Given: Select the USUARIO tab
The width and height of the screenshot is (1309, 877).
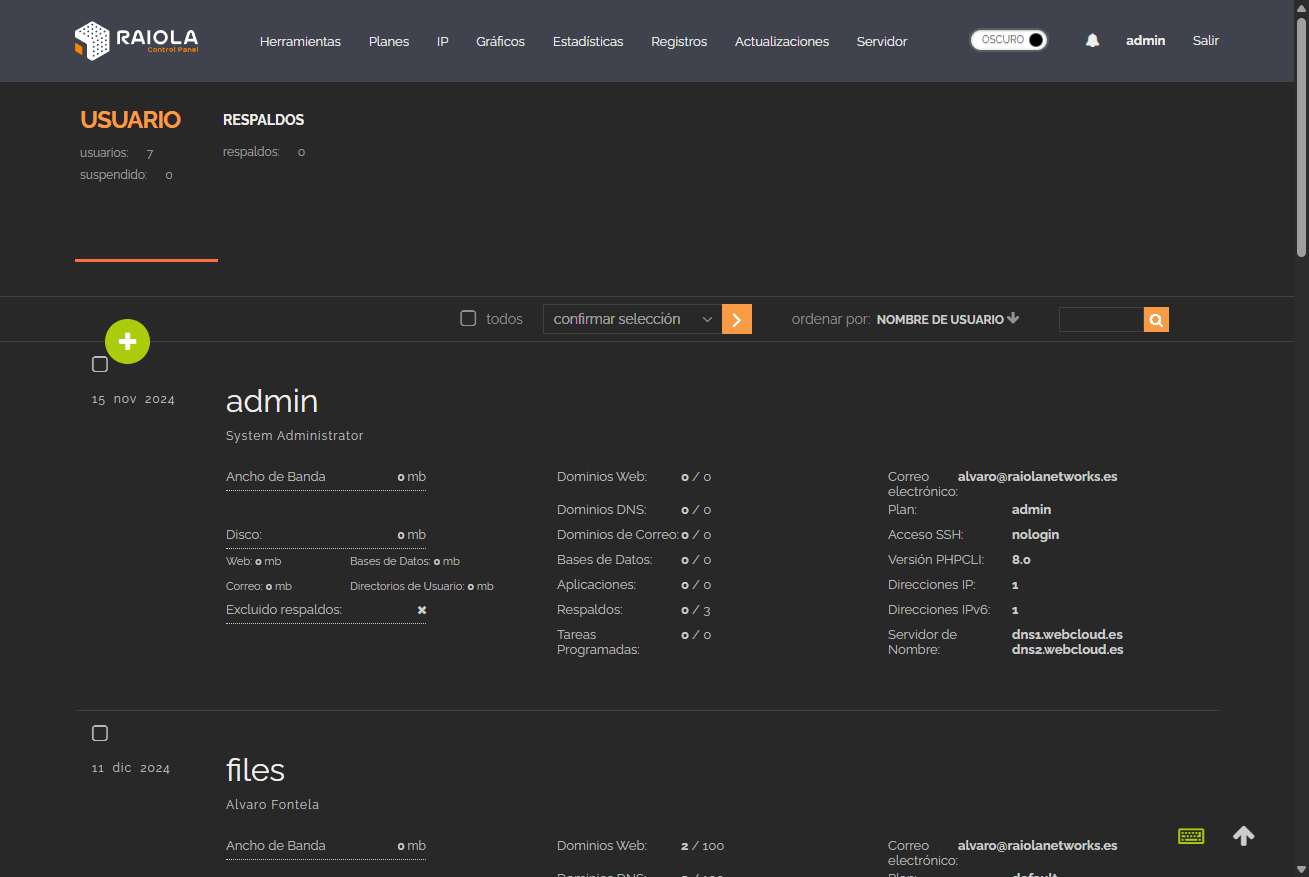Looking at the screenshot, I should pyautogui.click(x=131, y=120).
